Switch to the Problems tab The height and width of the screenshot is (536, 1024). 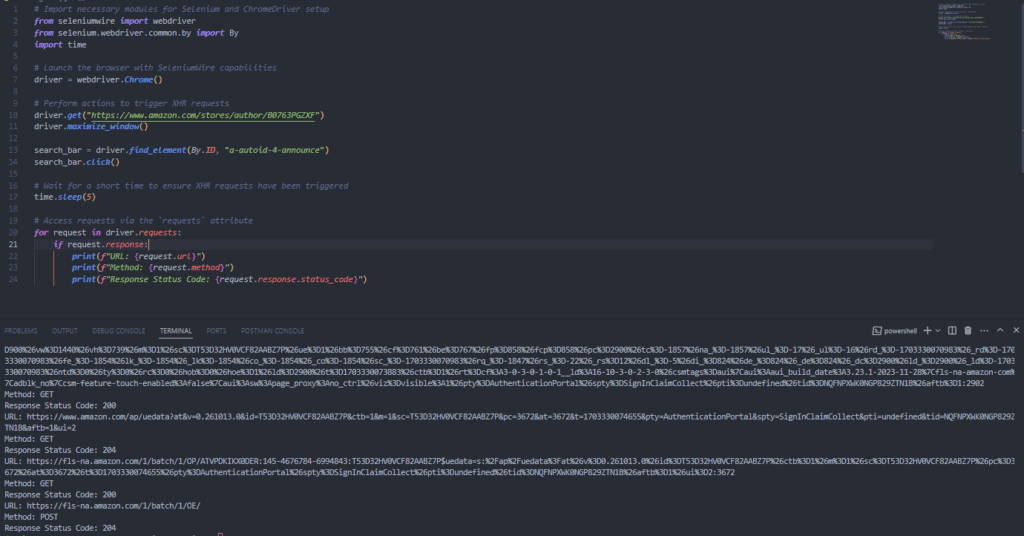click(x=20, y=330)
